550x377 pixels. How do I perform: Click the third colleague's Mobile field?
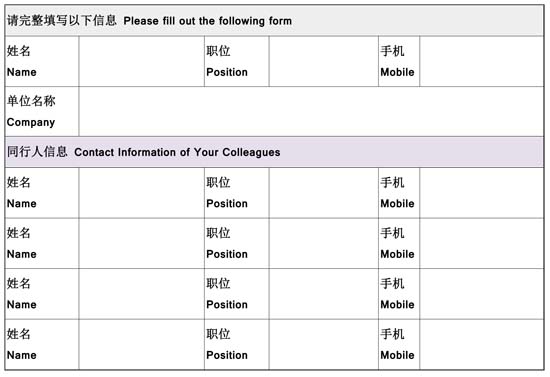pyautogui.click(x=482, y=294)
